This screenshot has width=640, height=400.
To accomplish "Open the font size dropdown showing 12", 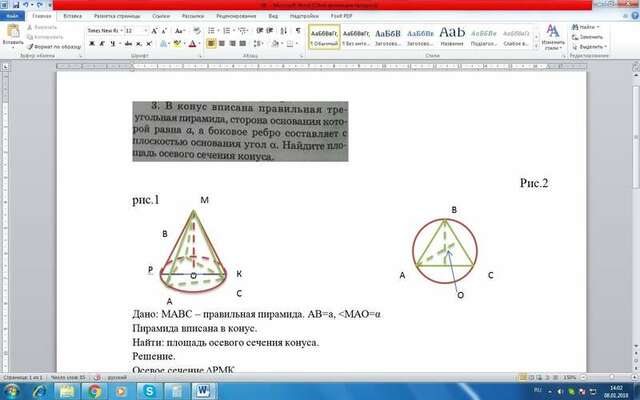I will click(136, 31).
